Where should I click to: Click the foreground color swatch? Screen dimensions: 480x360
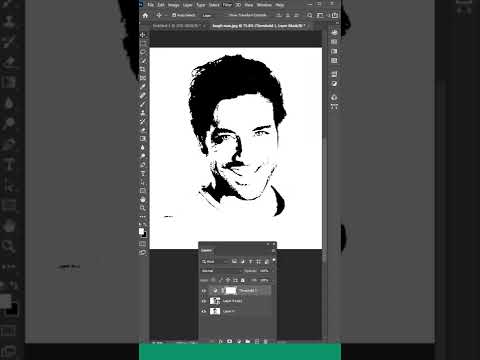(x=141, y=231)
